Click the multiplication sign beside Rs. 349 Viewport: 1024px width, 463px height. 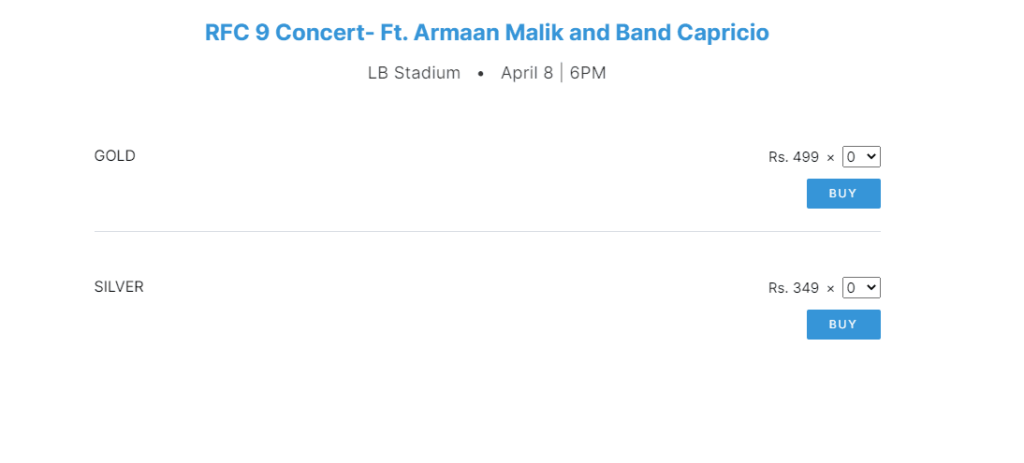tap(830, 289)
